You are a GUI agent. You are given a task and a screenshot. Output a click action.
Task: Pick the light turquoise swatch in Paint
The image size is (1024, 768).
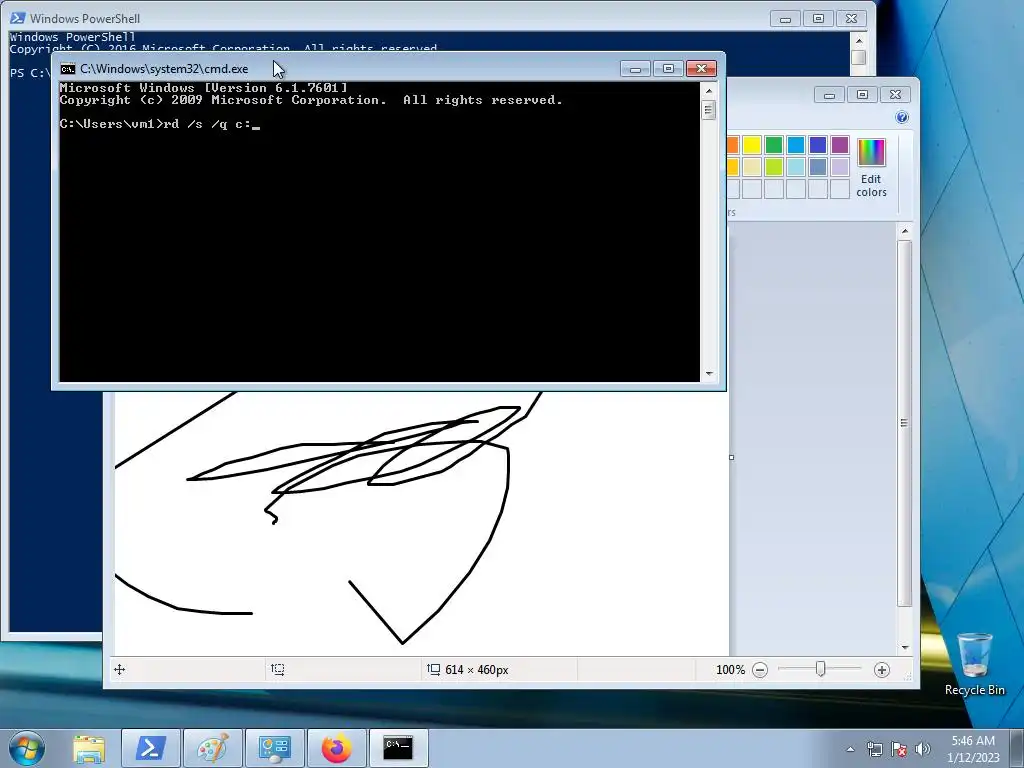(796, 167)
